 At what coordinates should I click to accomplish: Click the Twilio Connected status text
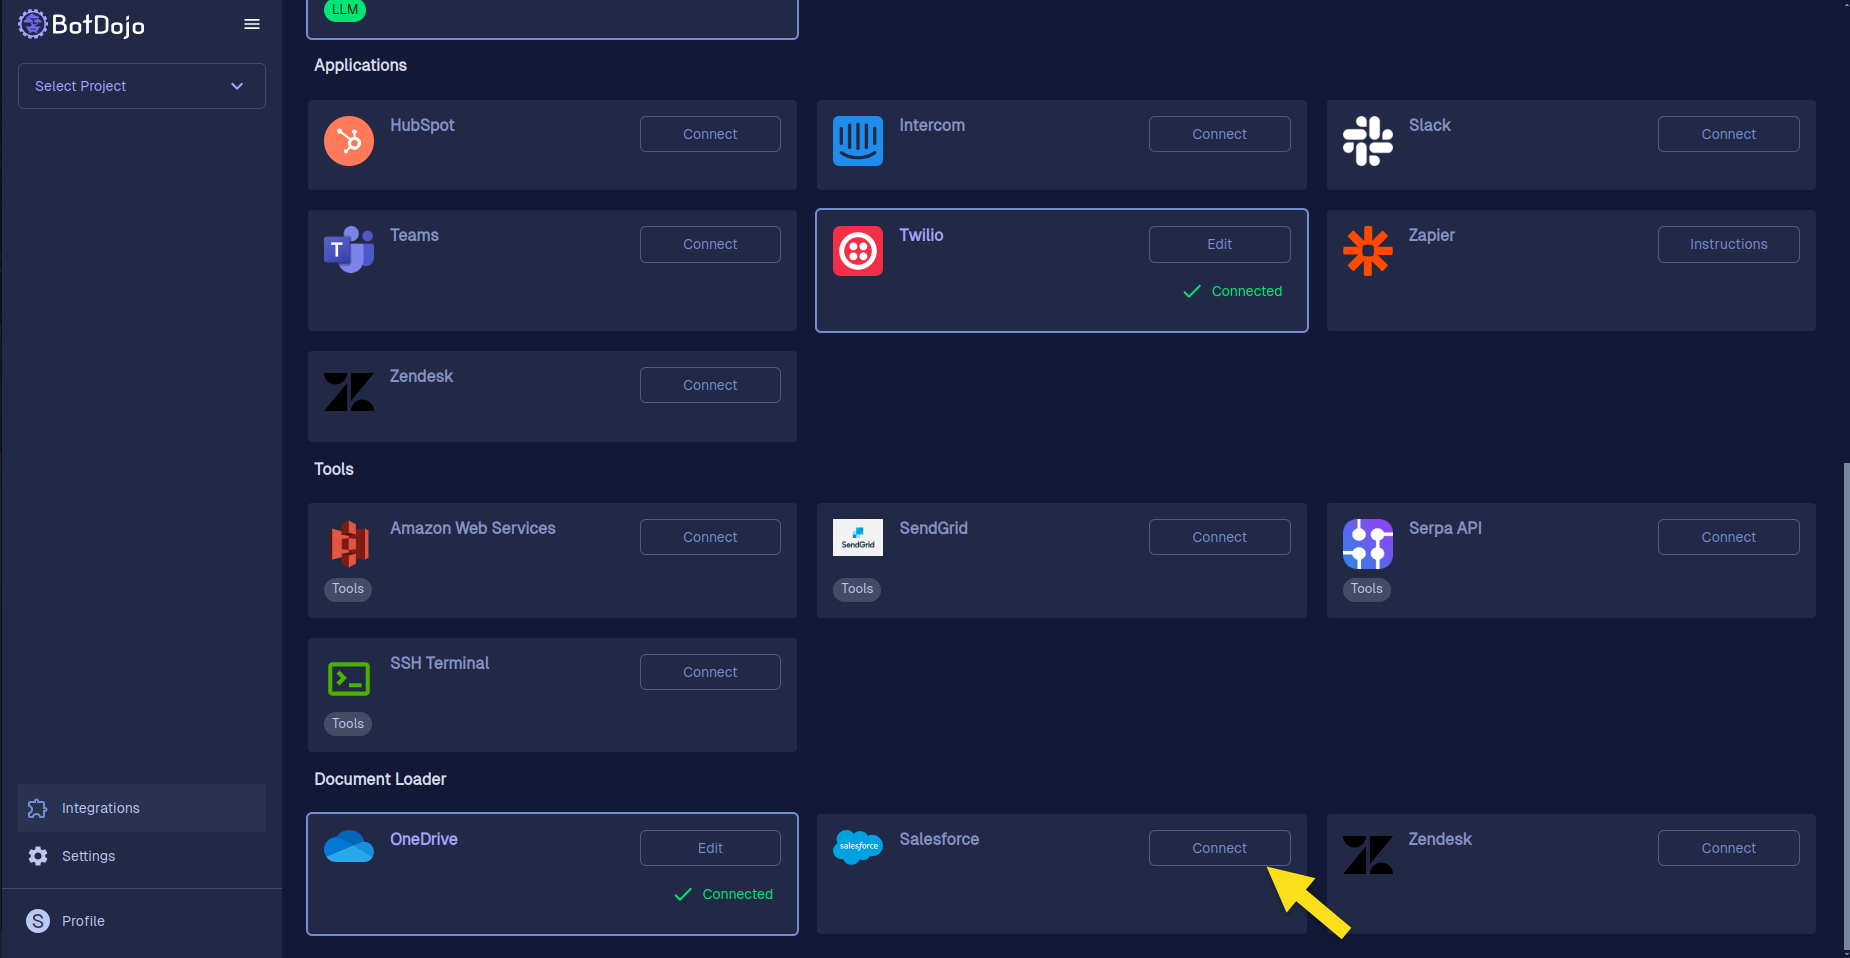point(1246,291)
